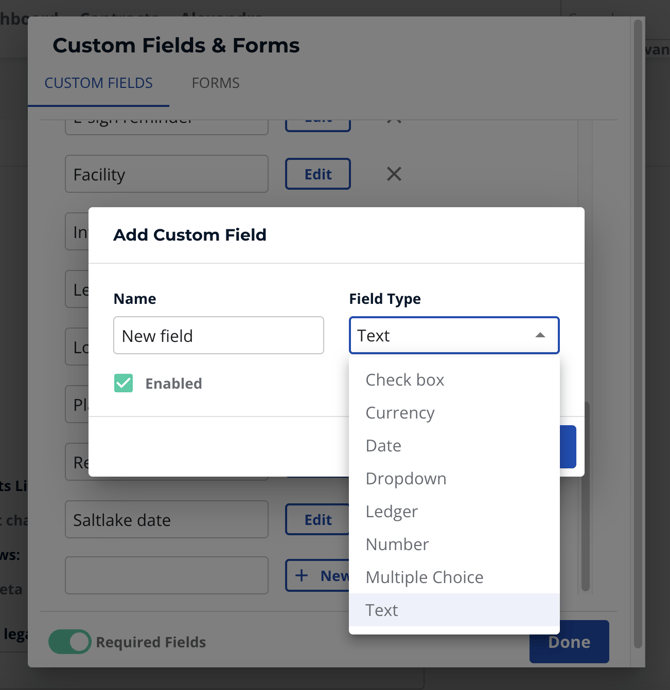This screenshot has height=690, width=670.
Task: Collapse the Field Type dropdown arrow
Action: point(540,336)
